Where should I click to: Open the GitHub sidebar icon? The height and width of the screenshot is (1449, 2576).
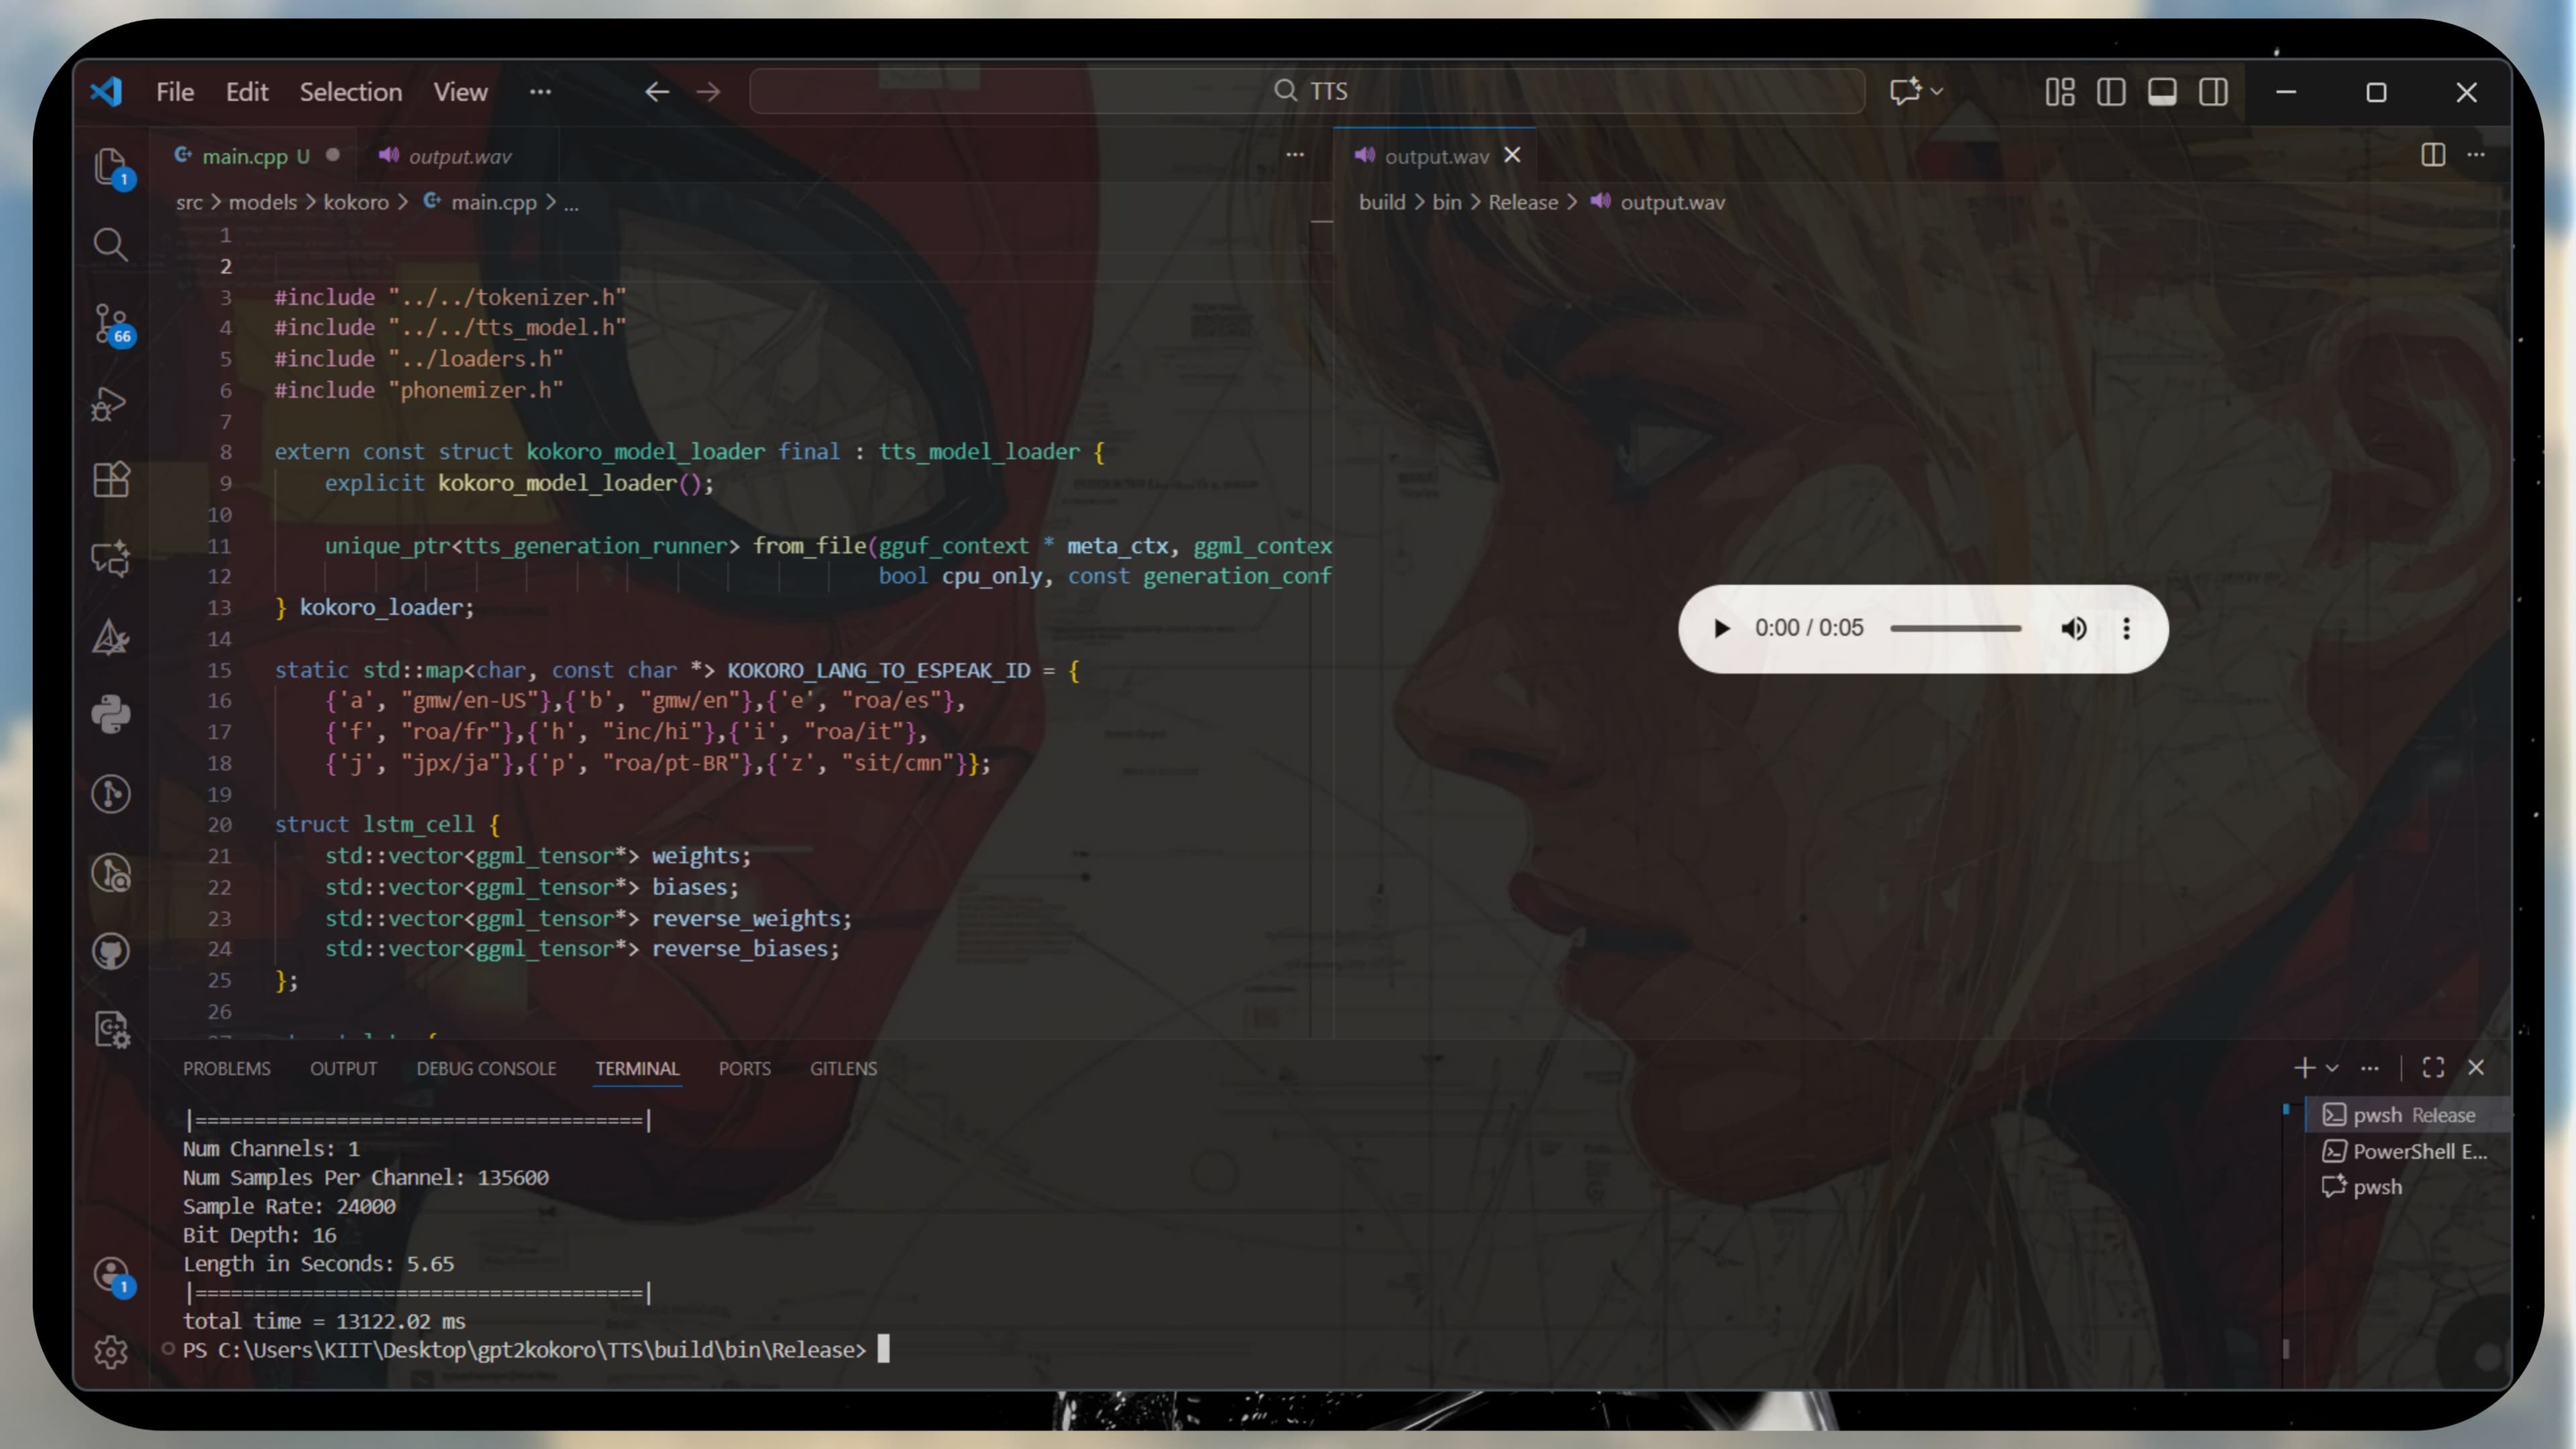pyautogui.click(x=110, y=951)
